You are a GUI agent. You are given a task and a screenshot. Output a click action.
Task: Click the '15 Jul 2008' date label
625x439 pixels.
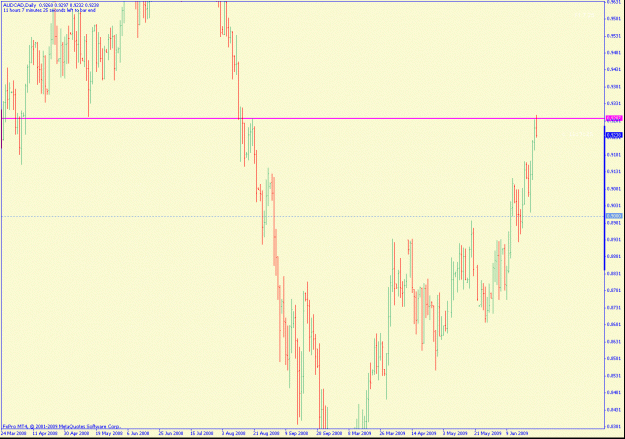(x=202, y=433)
